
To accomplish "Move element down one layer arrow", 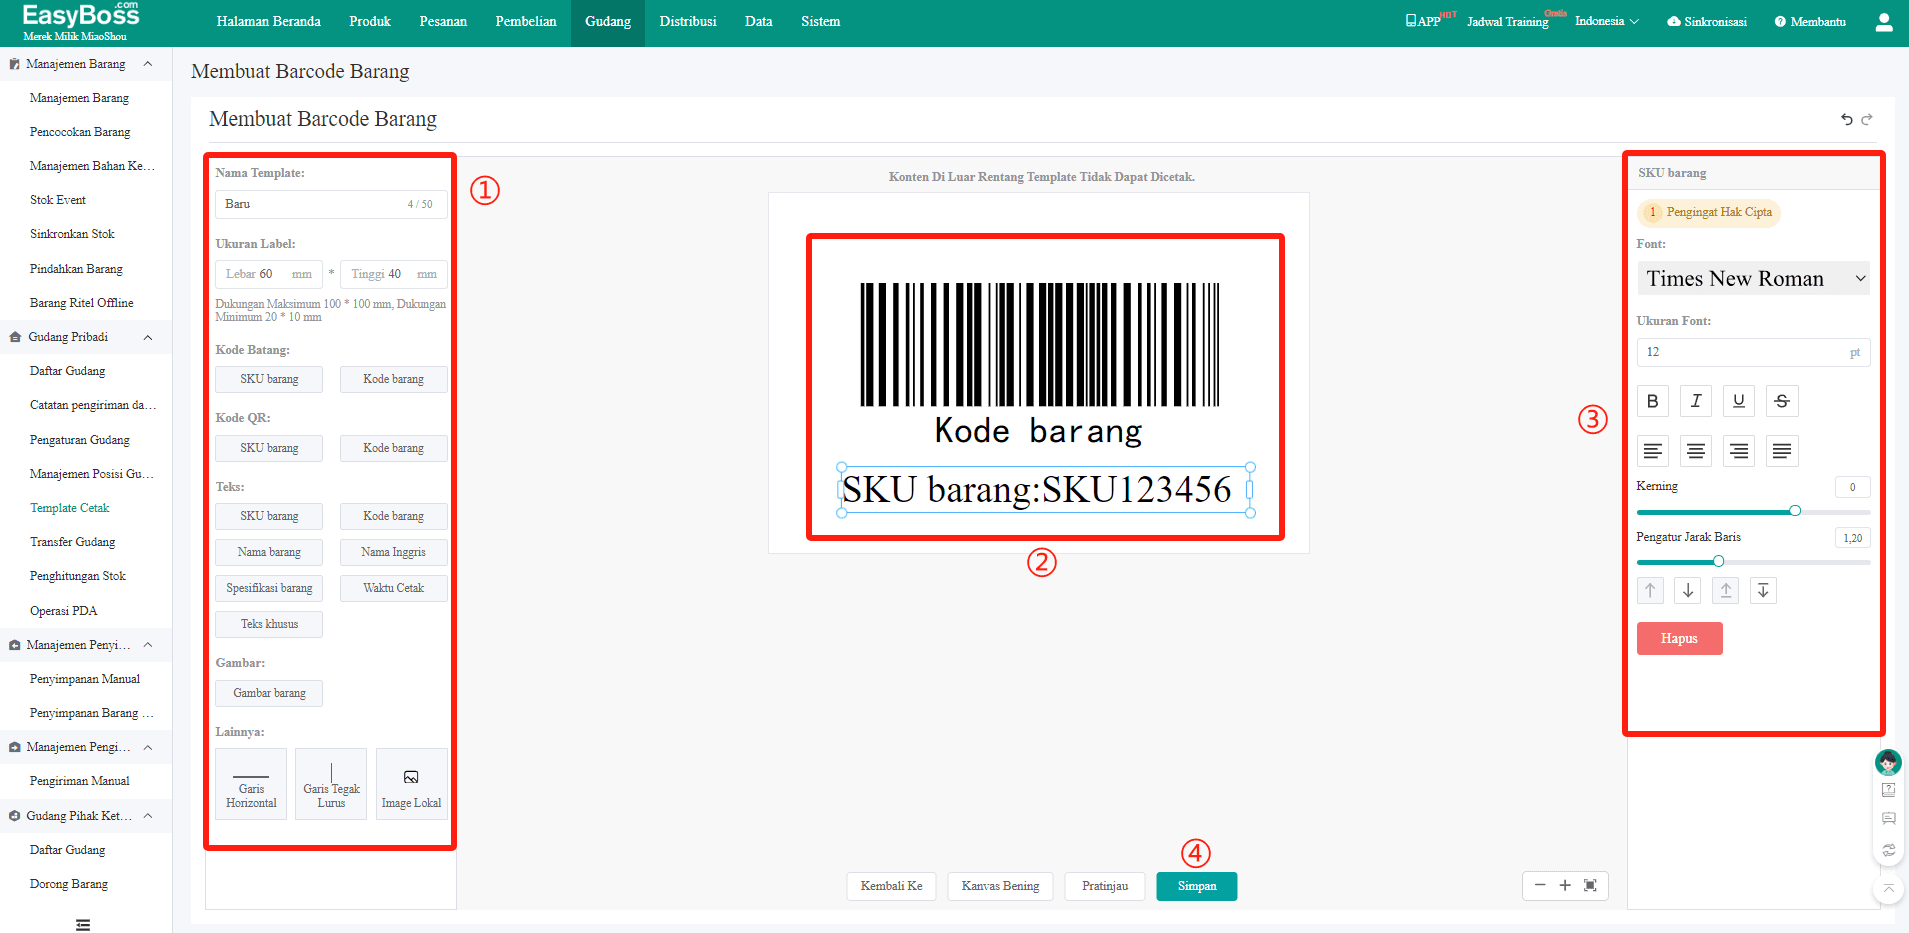I will tap(1688, 590).
